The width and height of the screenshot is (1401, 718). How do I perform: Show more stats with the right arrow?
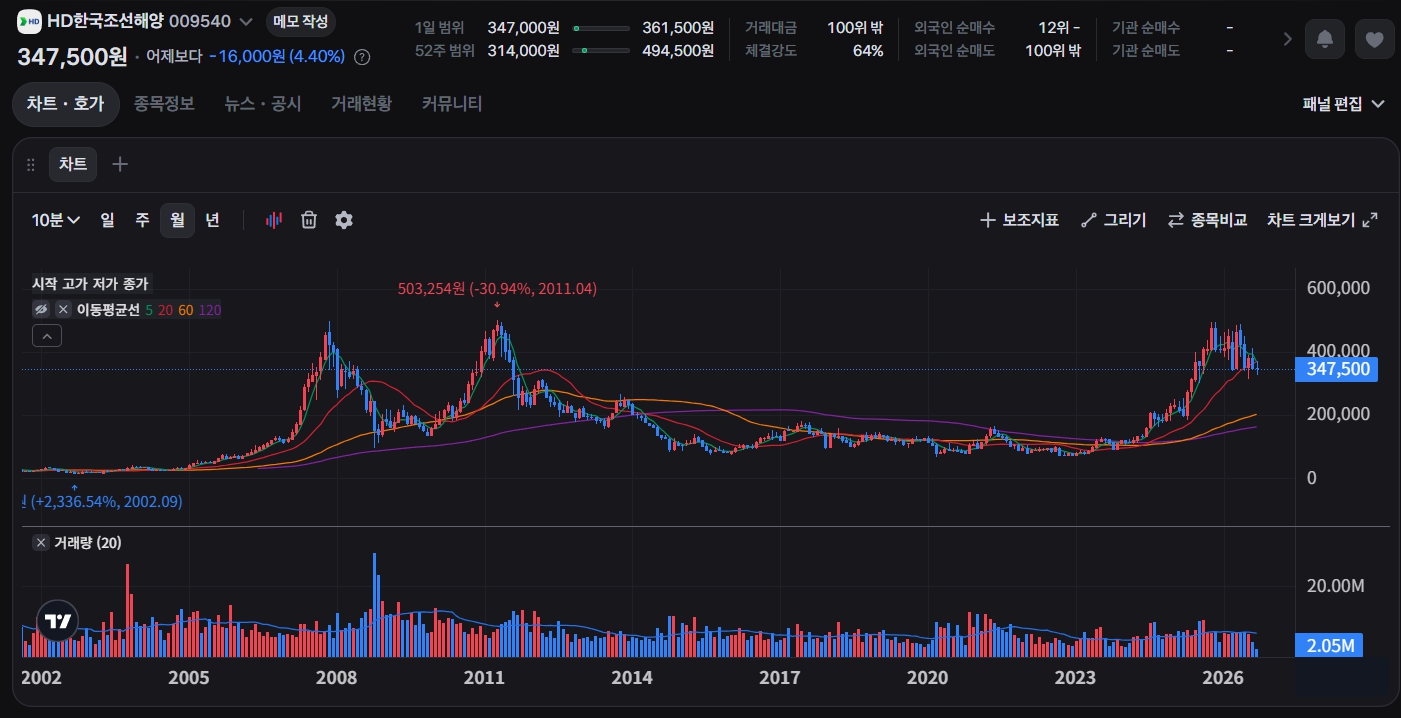pos(1287,39)
